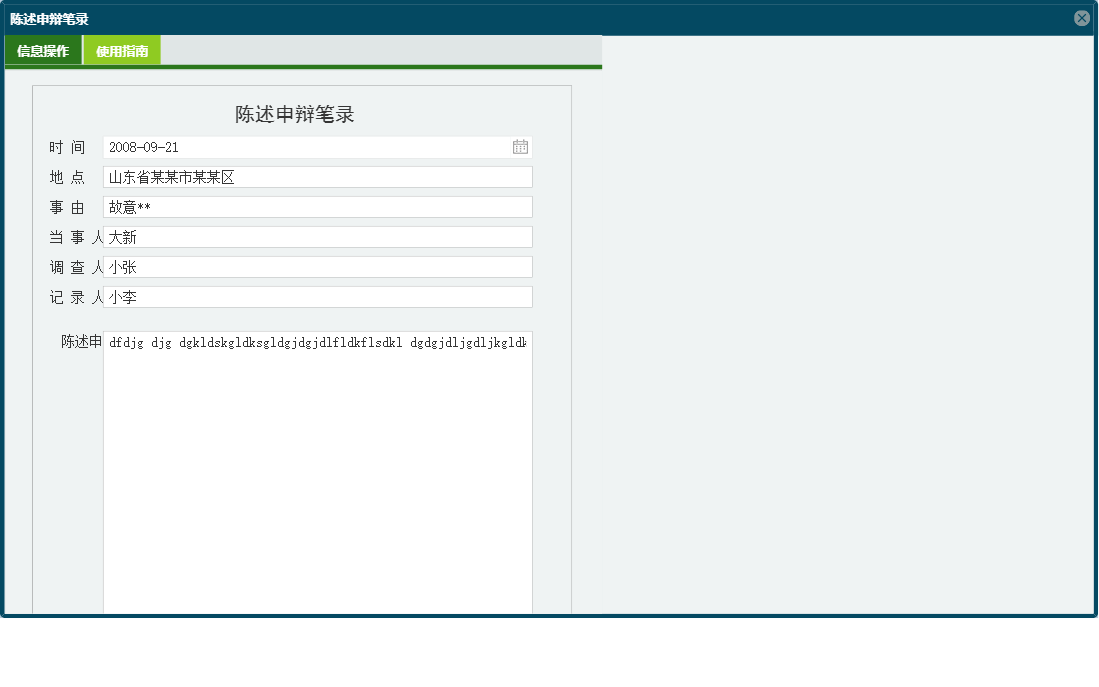Click the 时间 label

click(67, 147)
